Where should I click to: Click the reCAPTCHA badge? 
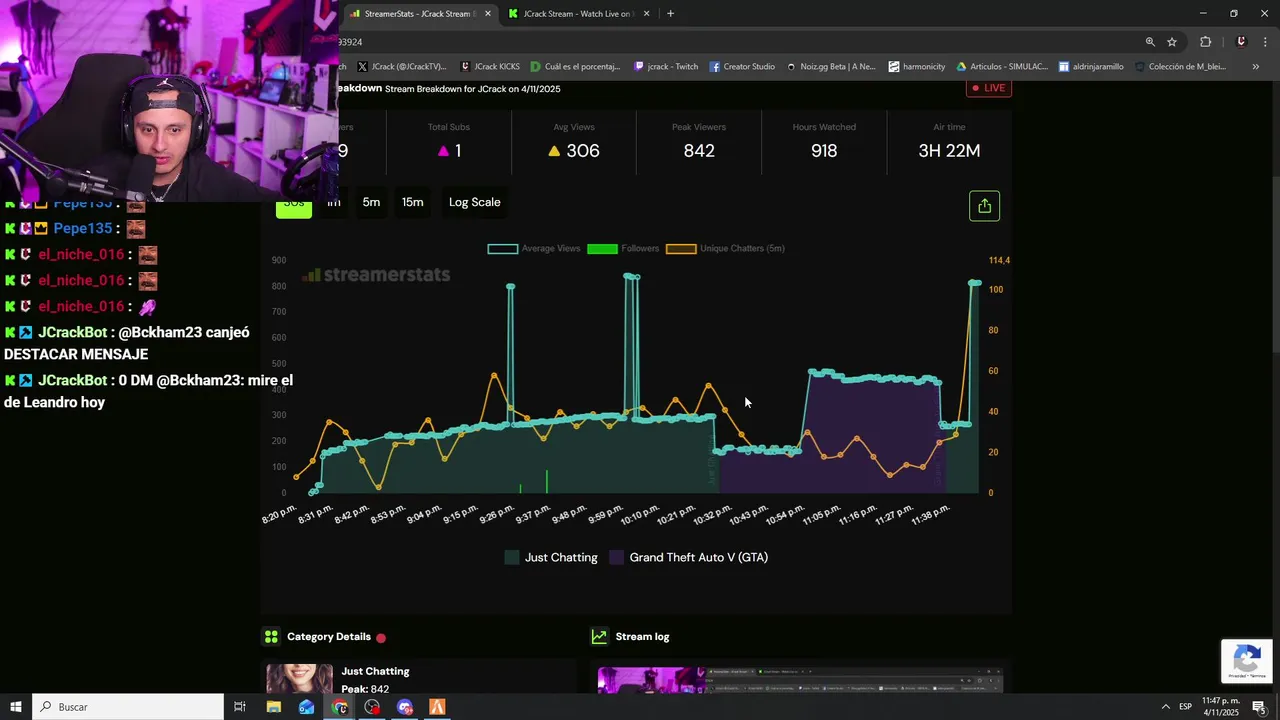click(x=1246, y=661)
